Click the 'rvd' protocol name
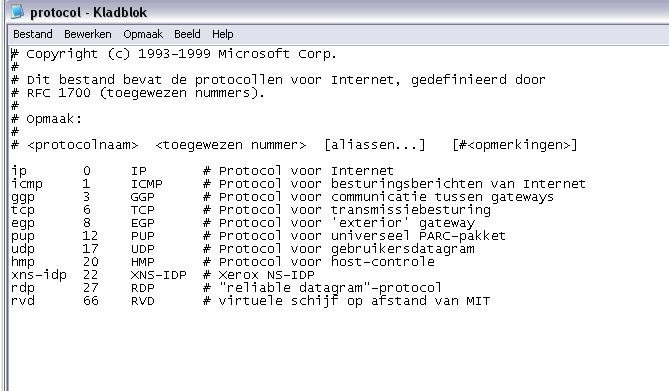The width and height of the screenshot is (669, 391). (23, 301)
